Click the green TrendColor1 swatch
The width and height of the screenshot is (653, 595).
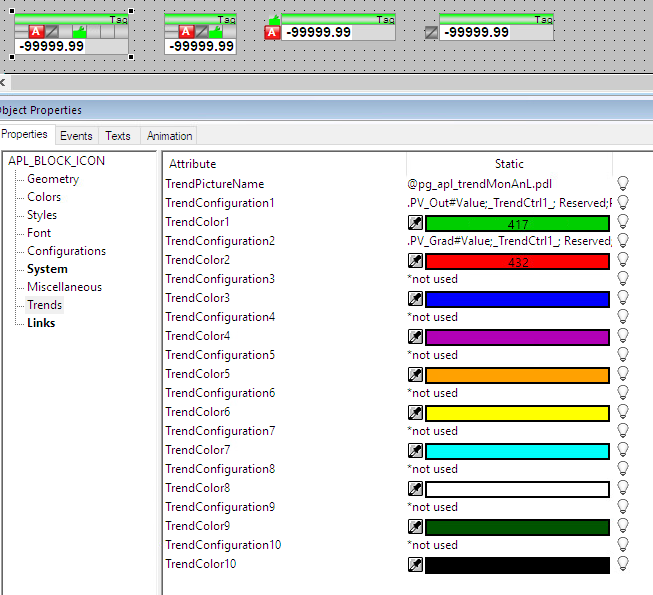[517, 223]
